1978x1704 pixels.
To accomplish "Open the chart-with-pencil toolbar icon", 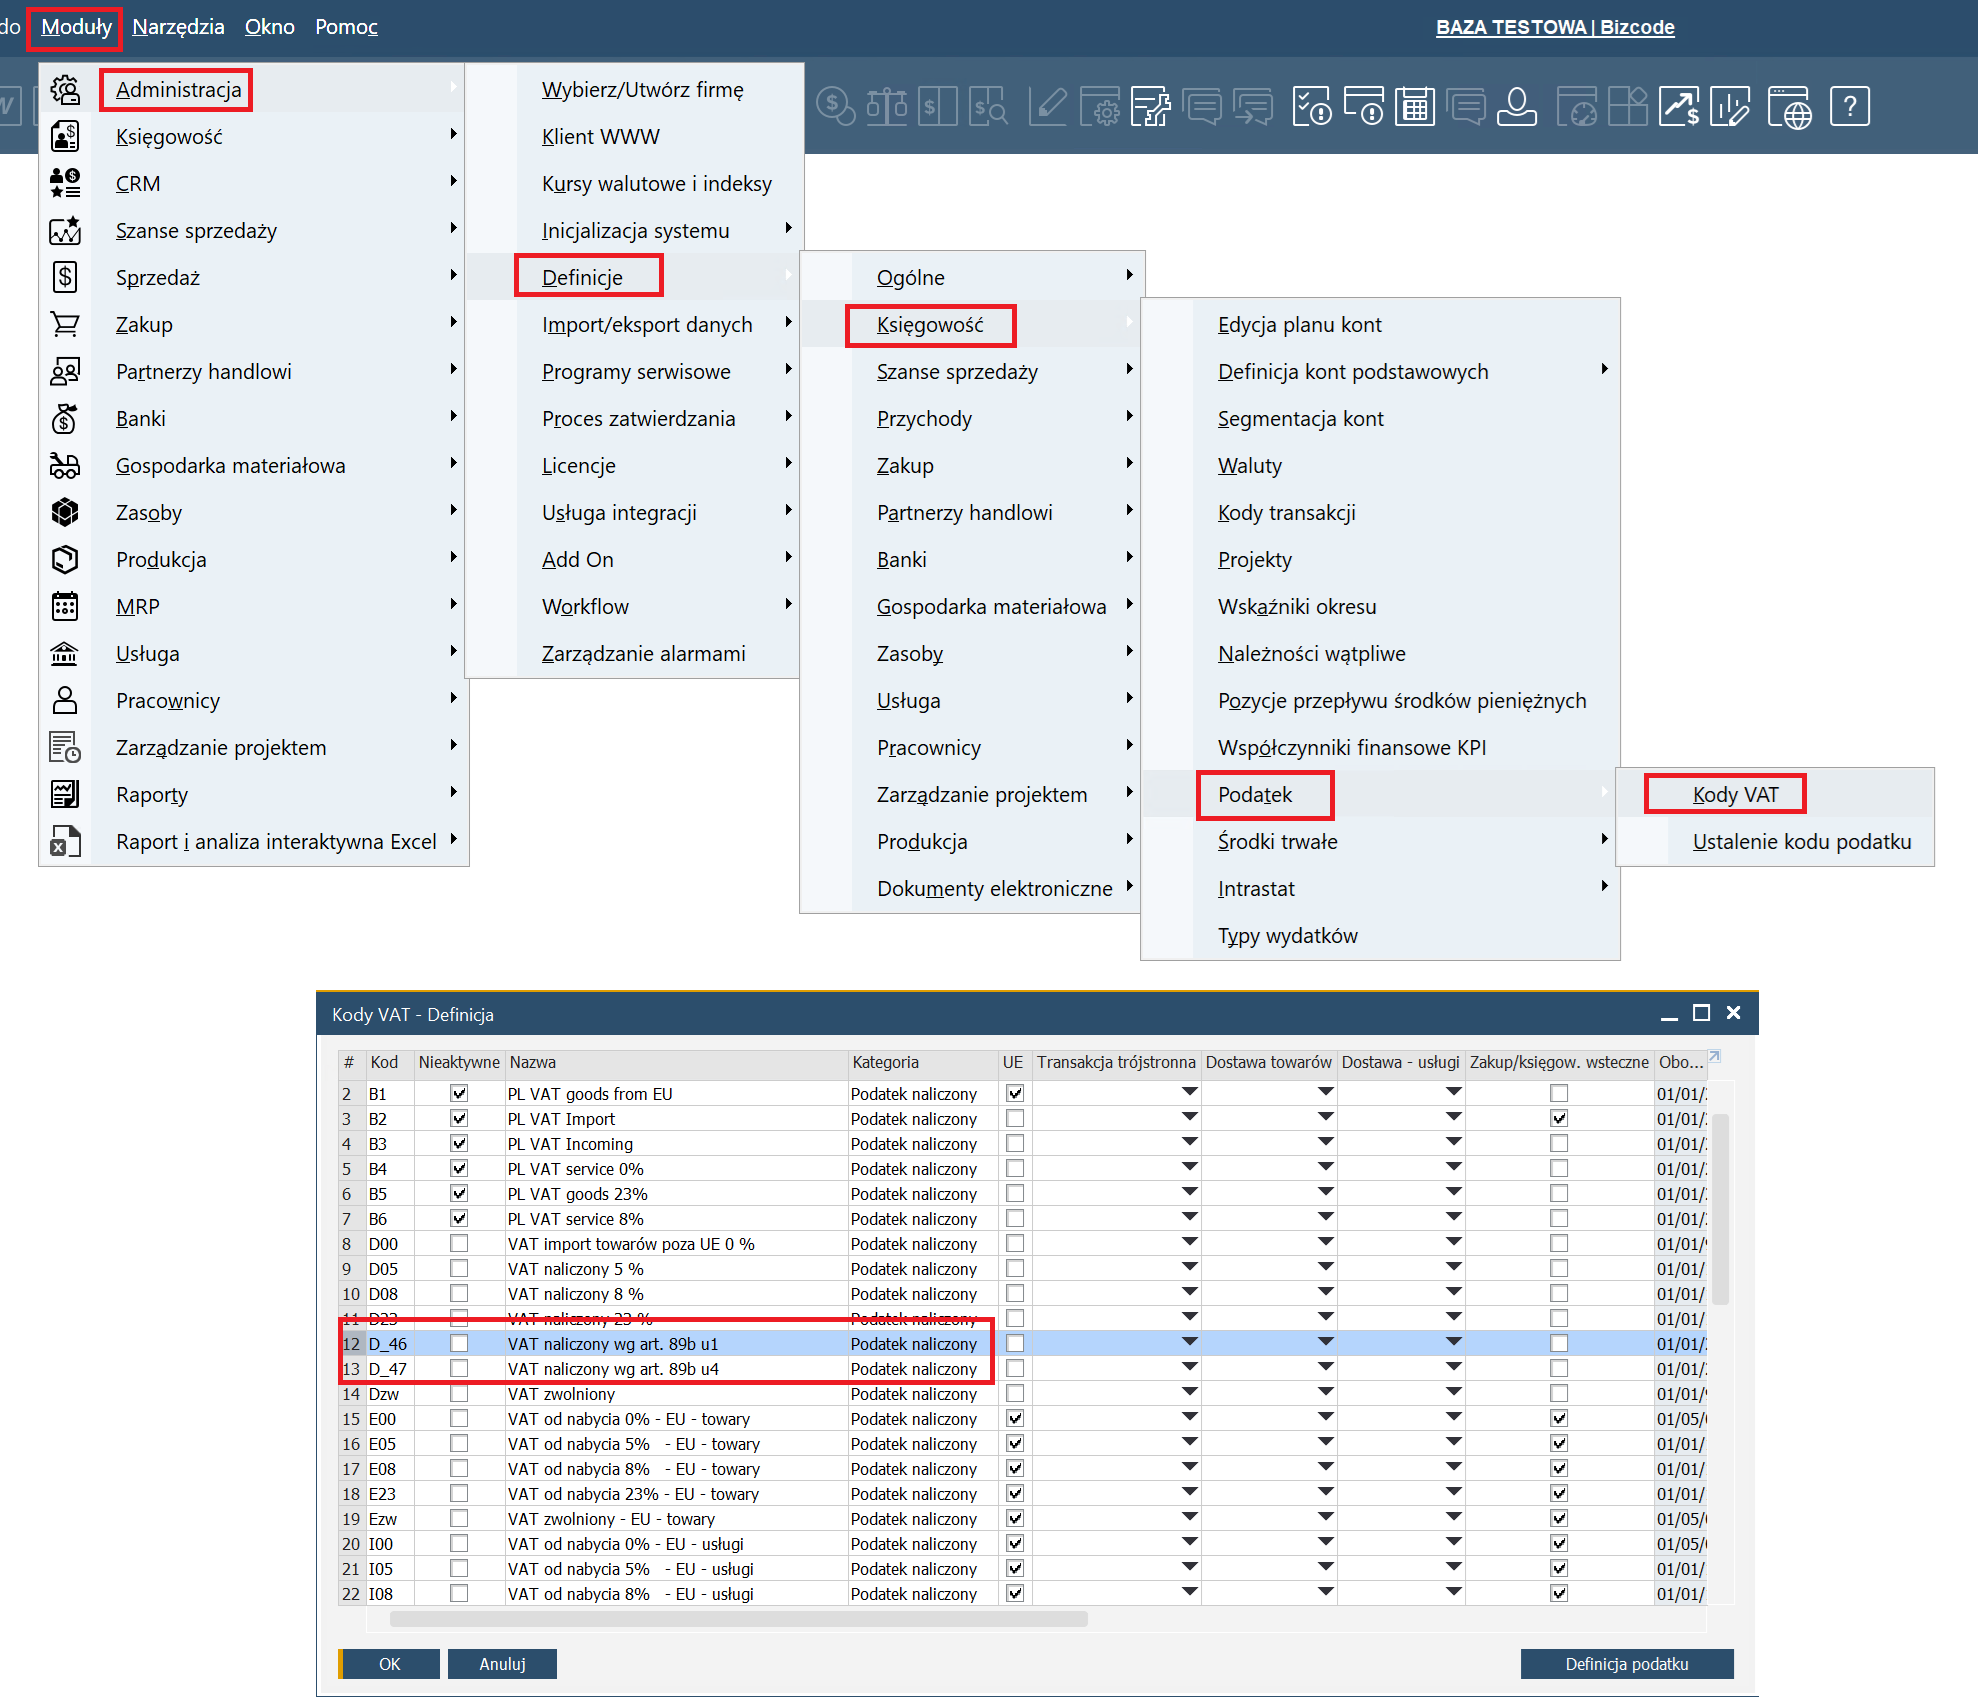I will tap(1730, 106).
